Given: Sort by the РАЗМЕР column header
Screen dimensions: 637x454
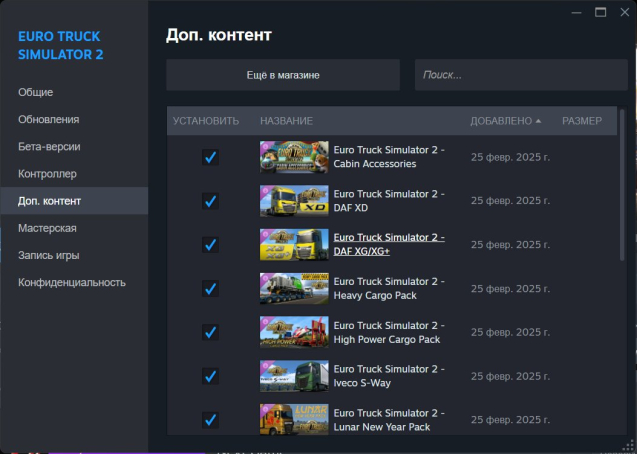Looking at the screenshot, I should 582,121.
